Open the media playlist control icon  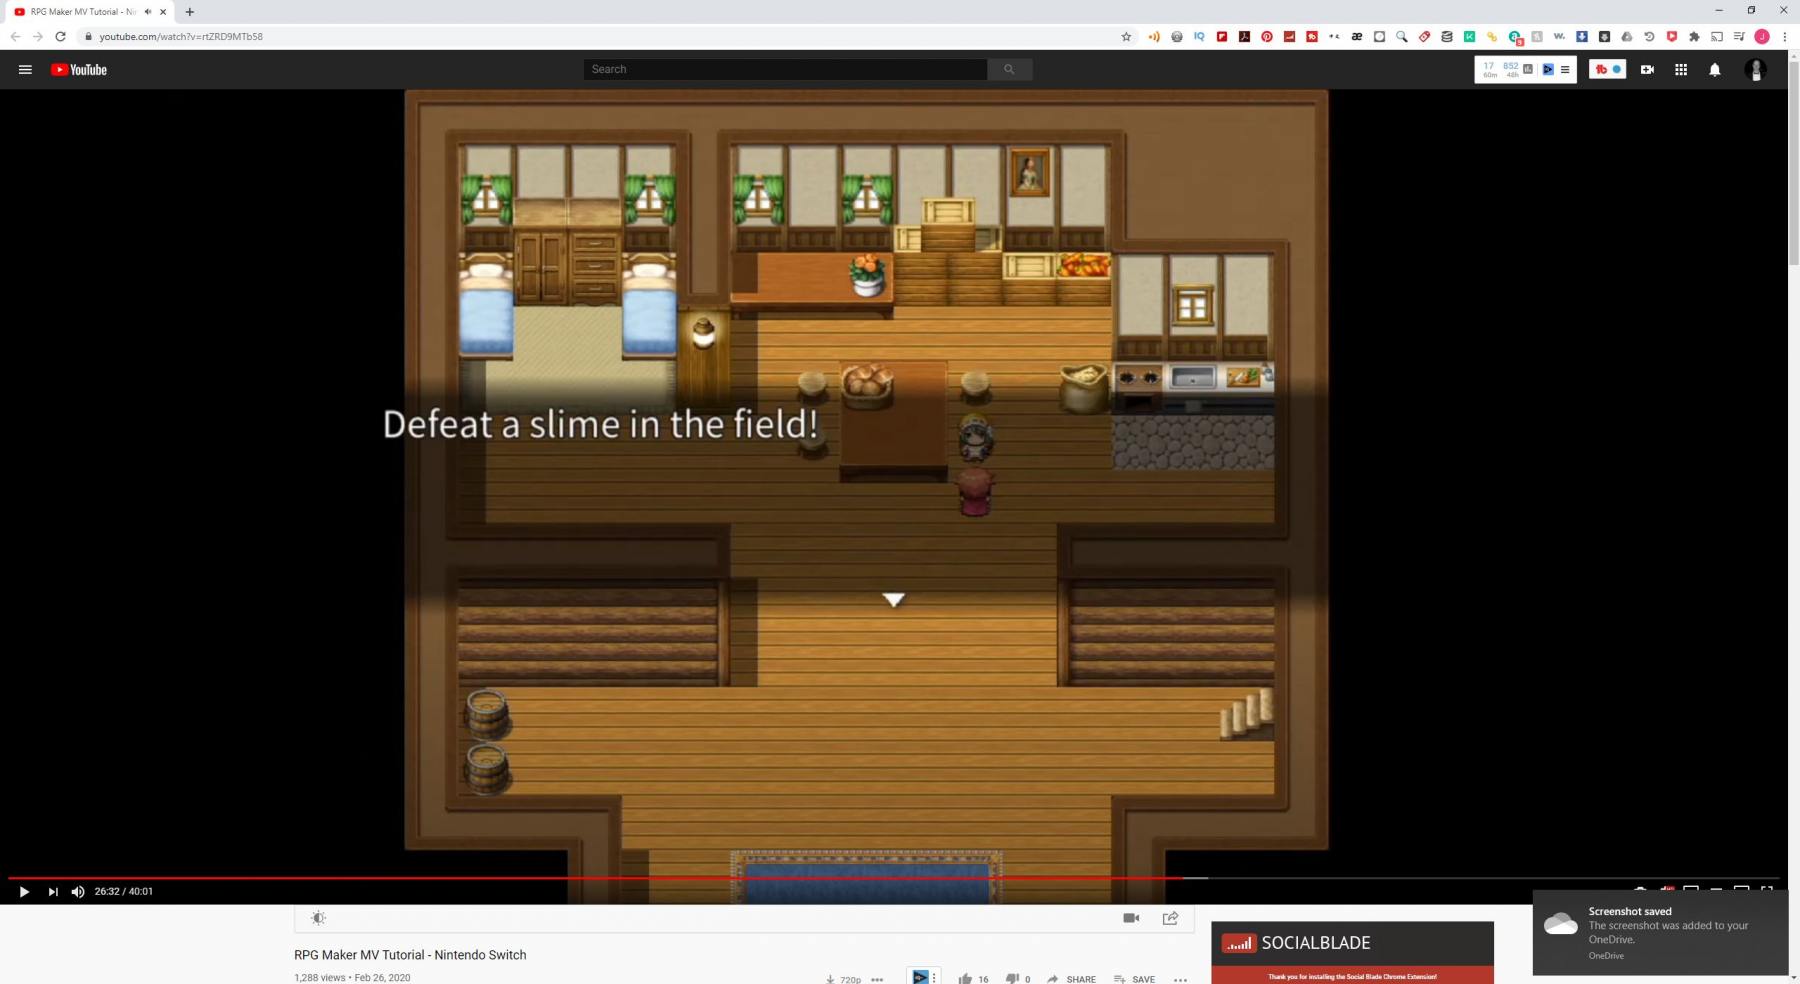[x=1739, y=36]
